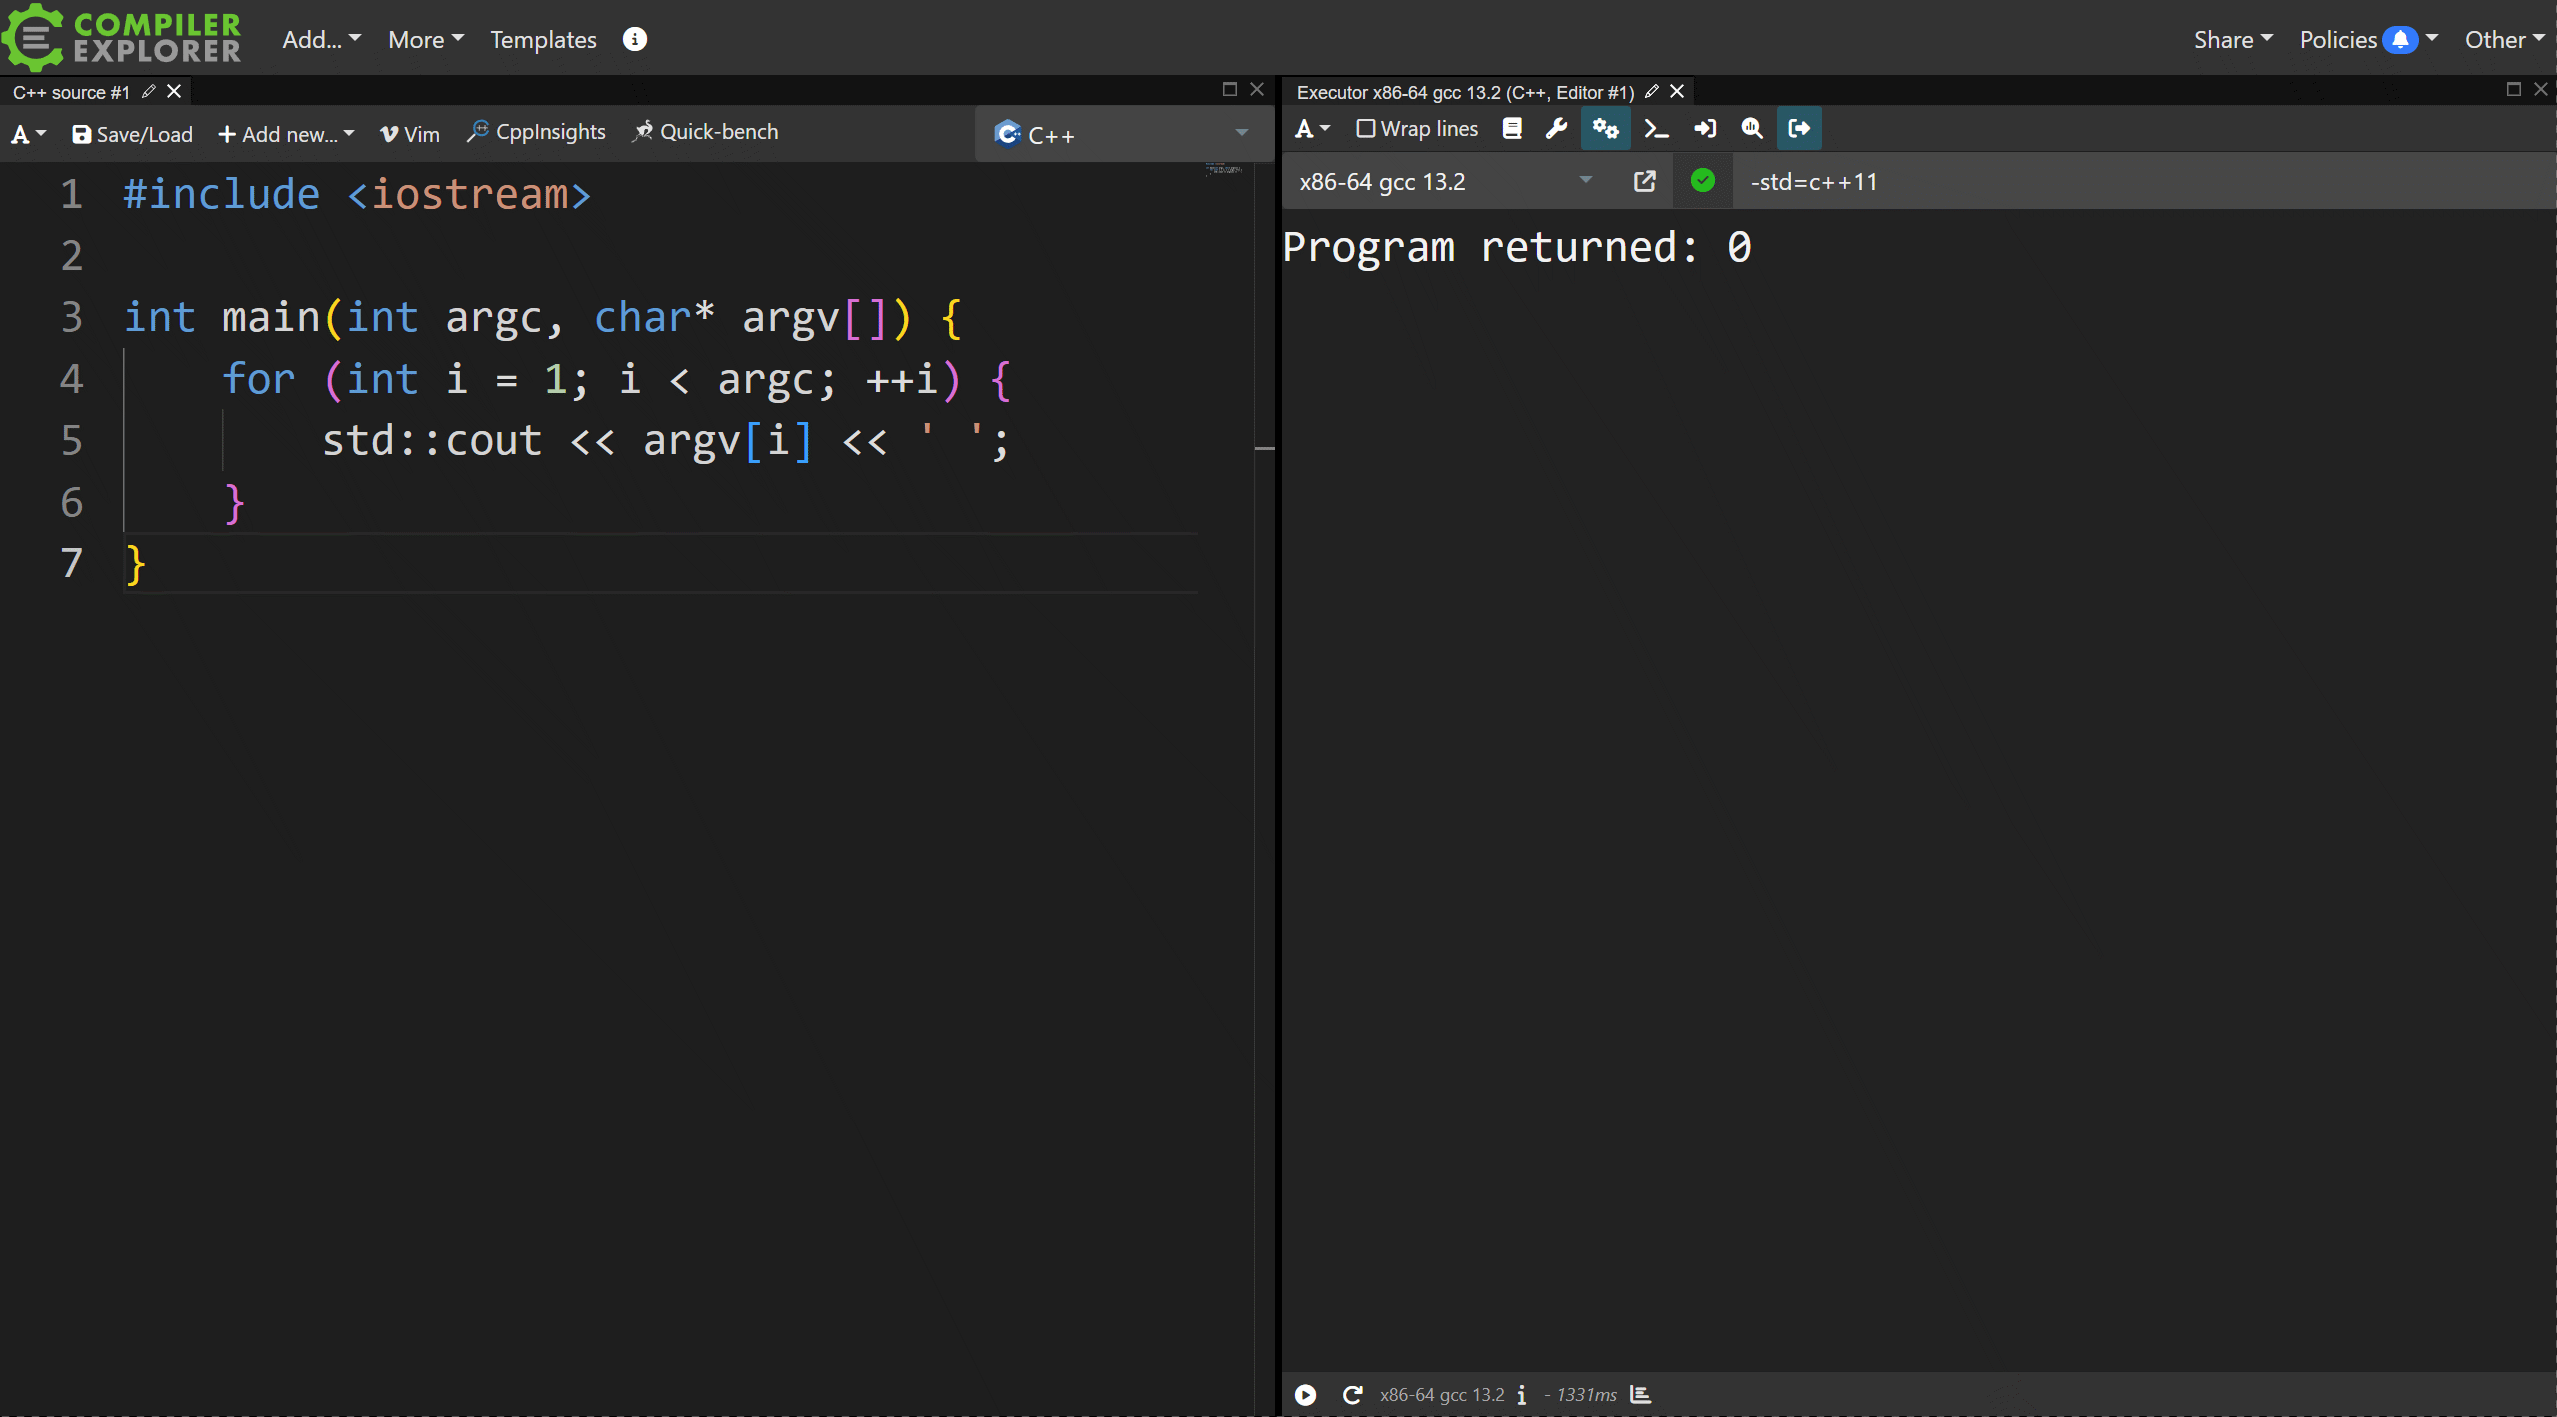Click the magnifier runtime tools icon
Screen dimensions: 2557x1417
[x=1751, y=129]
